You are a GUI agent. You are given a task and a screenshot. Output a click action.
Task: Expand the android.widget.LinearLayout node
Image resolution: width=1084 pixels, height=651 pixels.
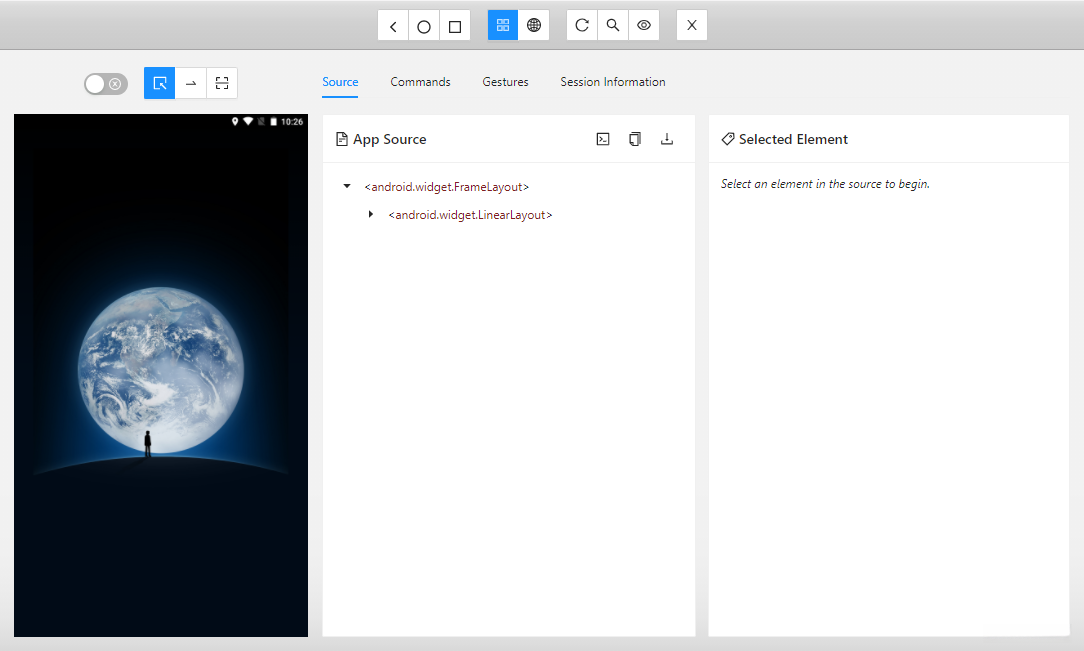pyautogui.click(x=371, y=215)
